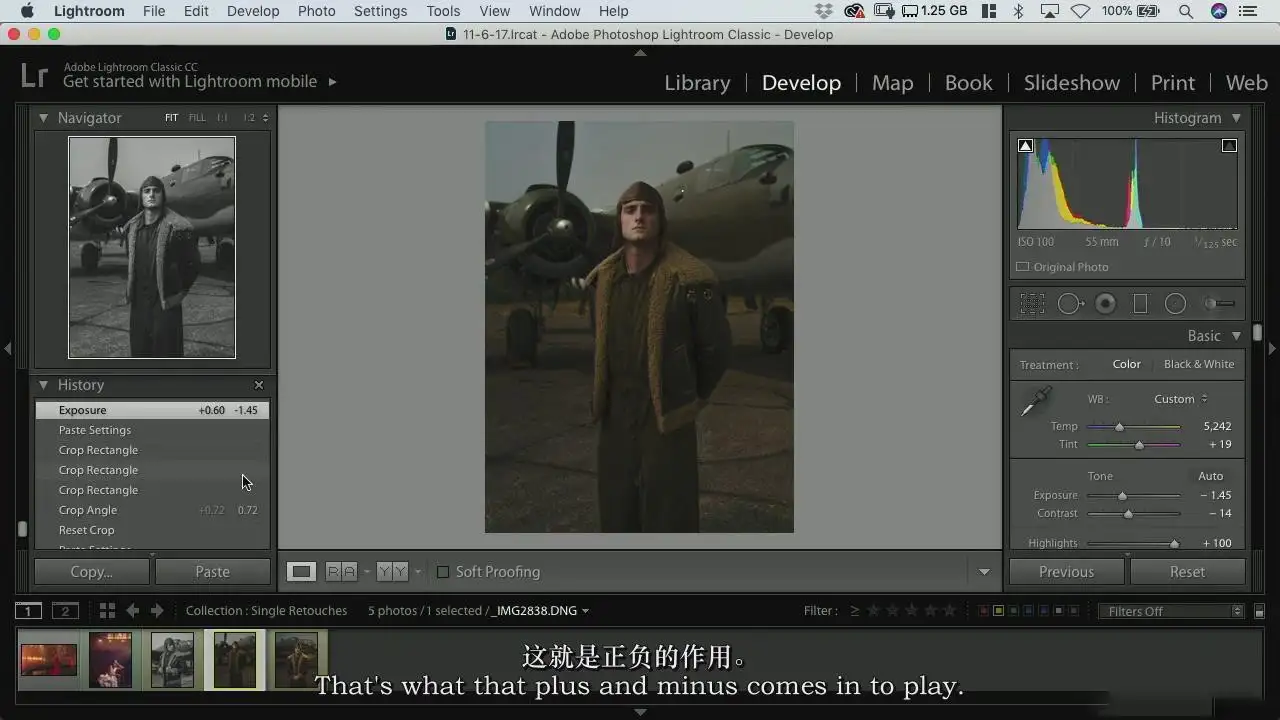
Task: Select the first filmstrip thumbnail
Action: point(48,660)
